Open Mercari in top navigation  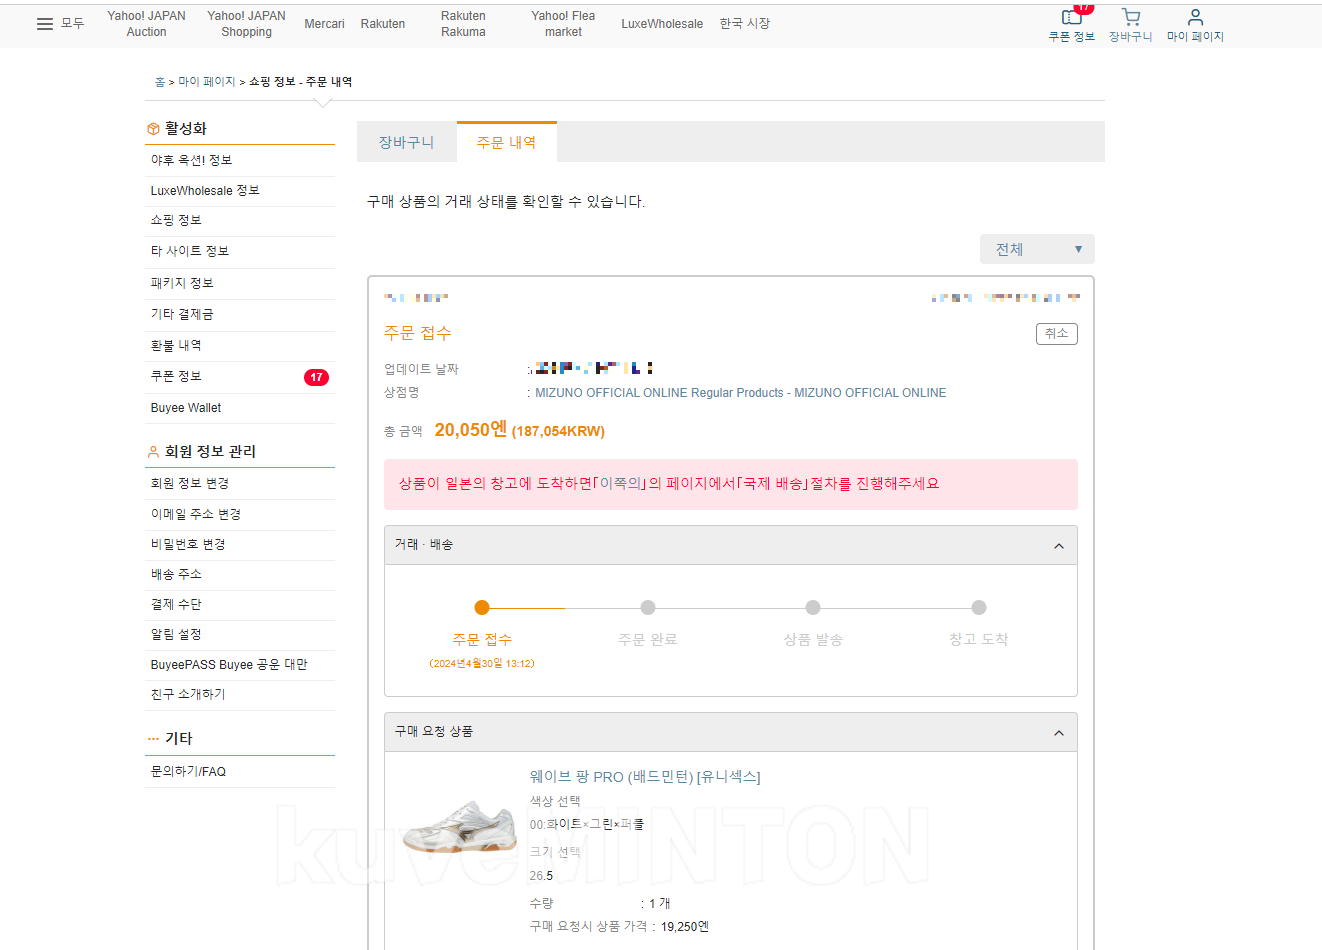(x=324, y=24)
